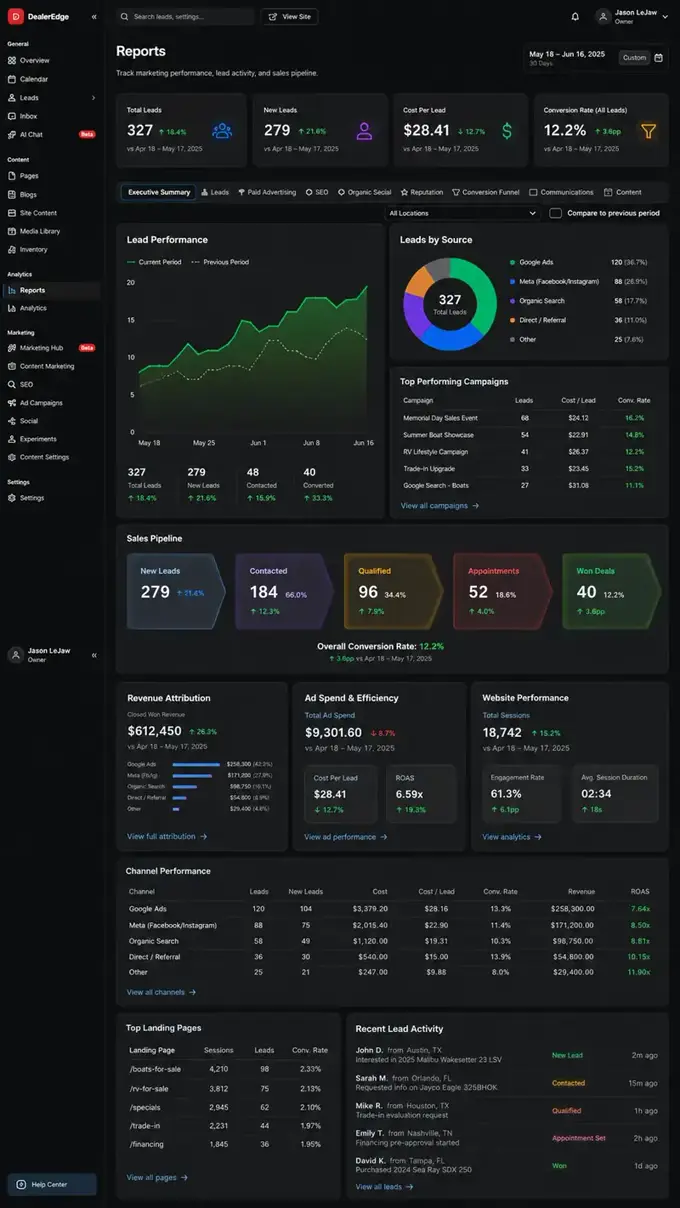Image resolution: width=680 pixels, height=1208 pixels.
Task: Click the Won Deals pipeline stage
Action: pos(611,591)
